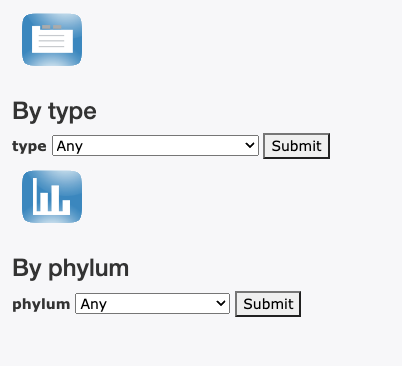Viewport: 402px width, 366px height.
Task: Submit the By phylum filter
Action: coord(268,304)
